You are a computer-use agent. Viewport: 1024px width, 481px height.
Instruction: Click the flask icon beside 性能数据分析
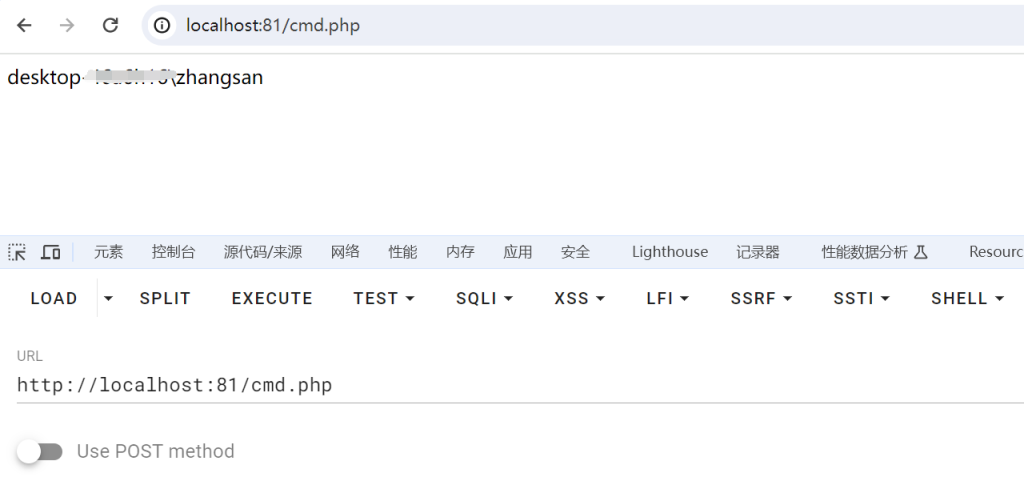[920, 252]
